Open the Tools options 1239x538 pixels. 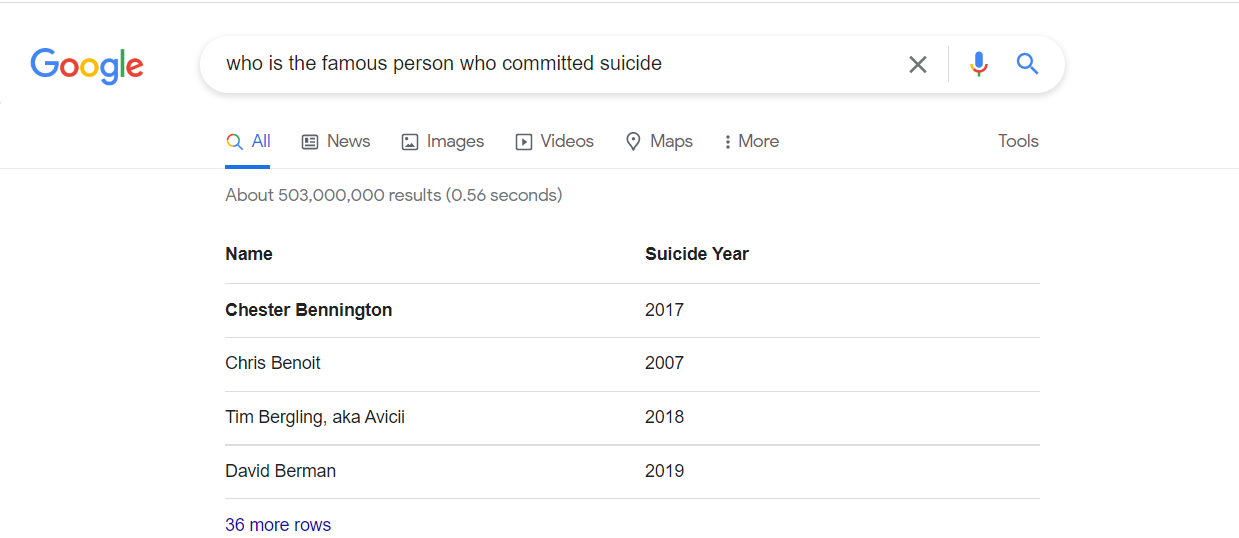click(x=1018, y=142)
